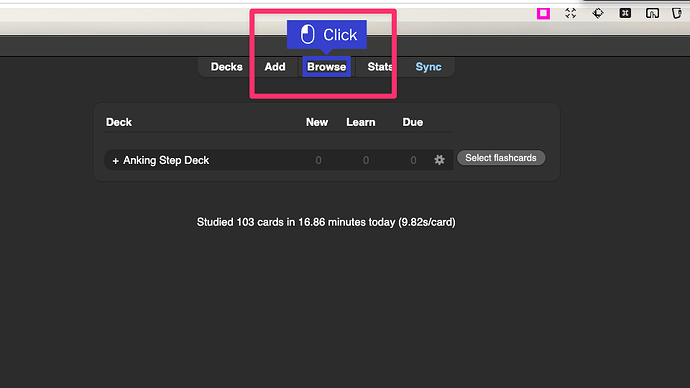Click the Learn column header
This screenshot has height=388, width=690.
(361, 122)
